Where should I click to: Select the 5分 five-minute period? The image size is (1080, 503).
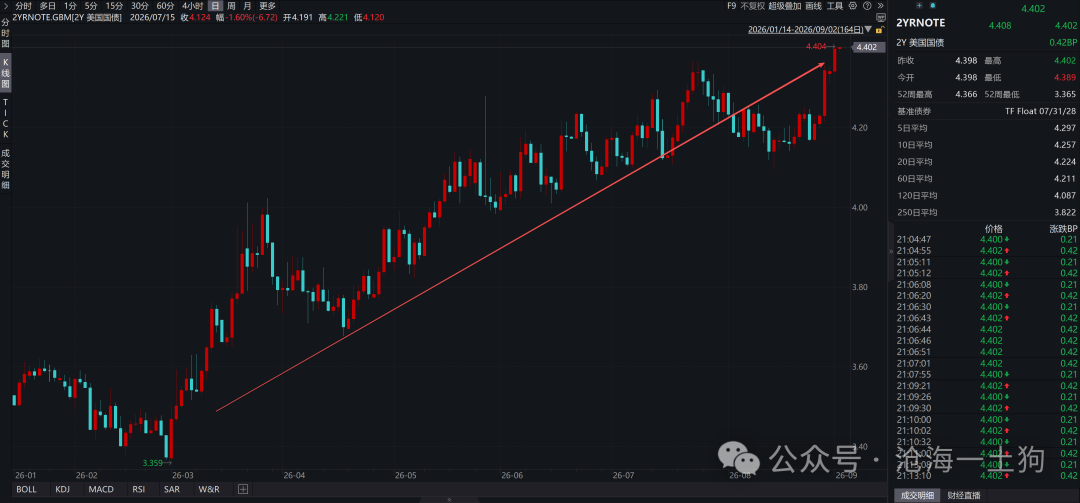pyautogui.click(x=91, y=6)
